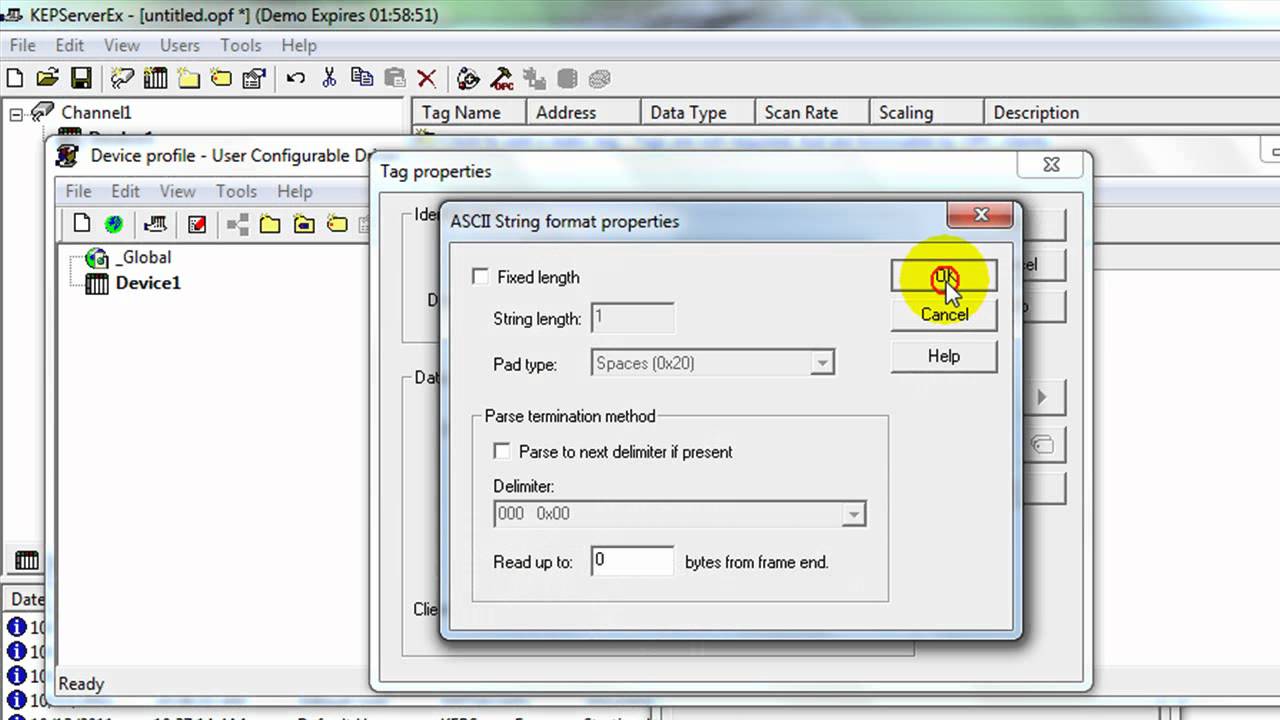Open Edit menu in KEPServerEx window
Image resolution: width=1280 pixels, height=720 pixels.
pos(69,45)
